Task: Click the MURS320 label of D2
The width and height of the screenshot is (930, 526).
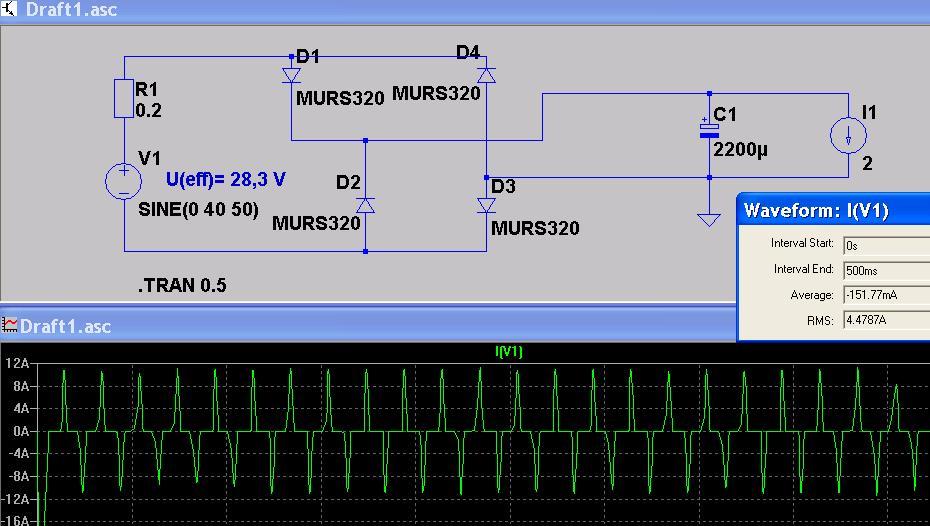Action: click(x=316, y=224)
